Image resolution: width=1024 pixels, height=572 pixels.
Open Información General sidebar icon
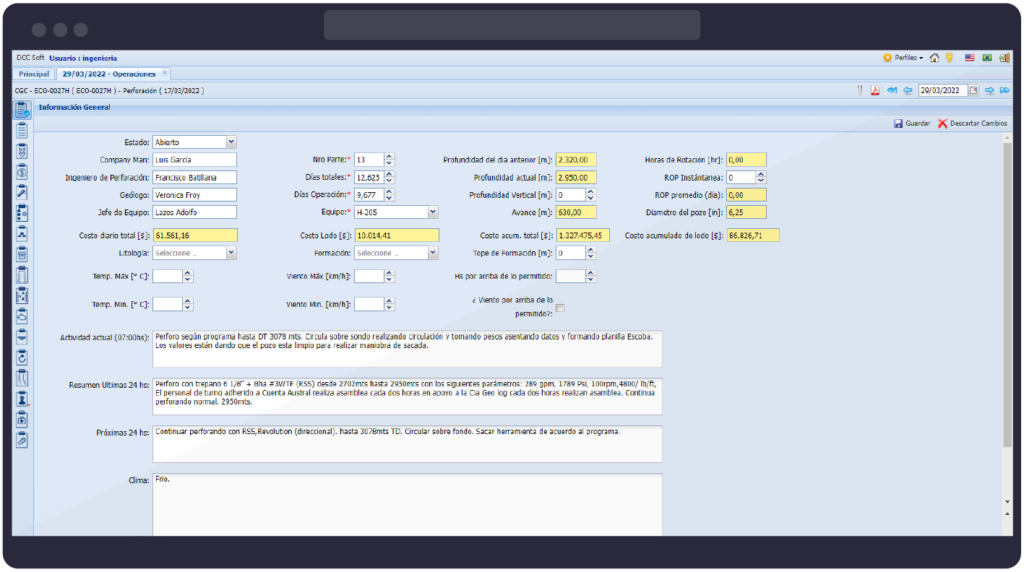click(x=22, y=110)
